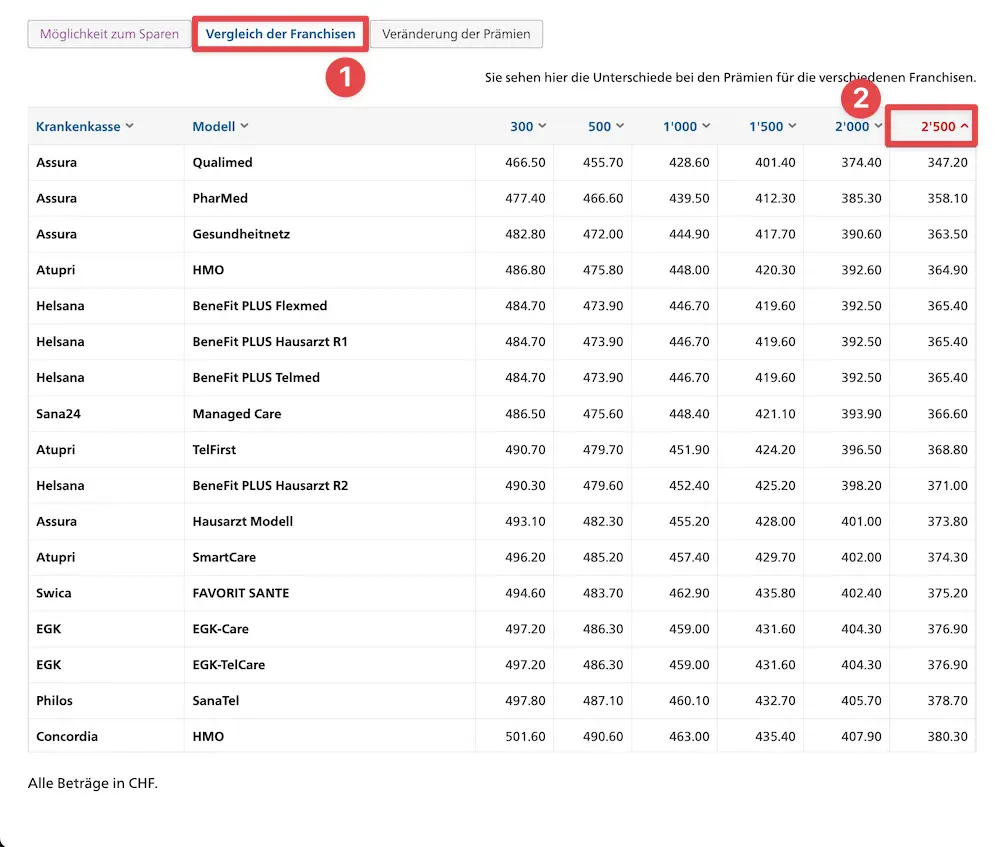Viewport: 1000px width, 847px height.
Task: Sort by the 1'000 franchise column
Action: (686, 126)
